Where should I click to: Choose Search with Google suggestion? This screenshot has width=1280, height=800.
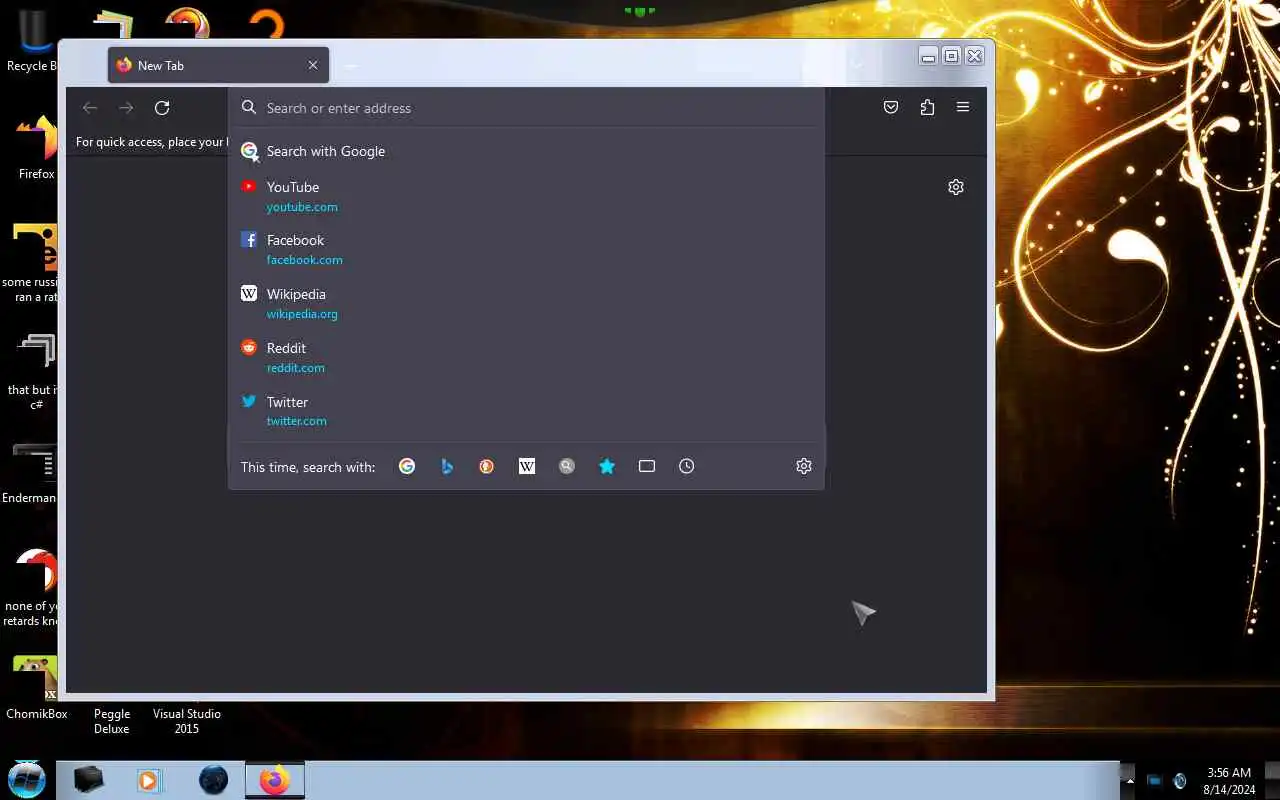coord(526,151)
